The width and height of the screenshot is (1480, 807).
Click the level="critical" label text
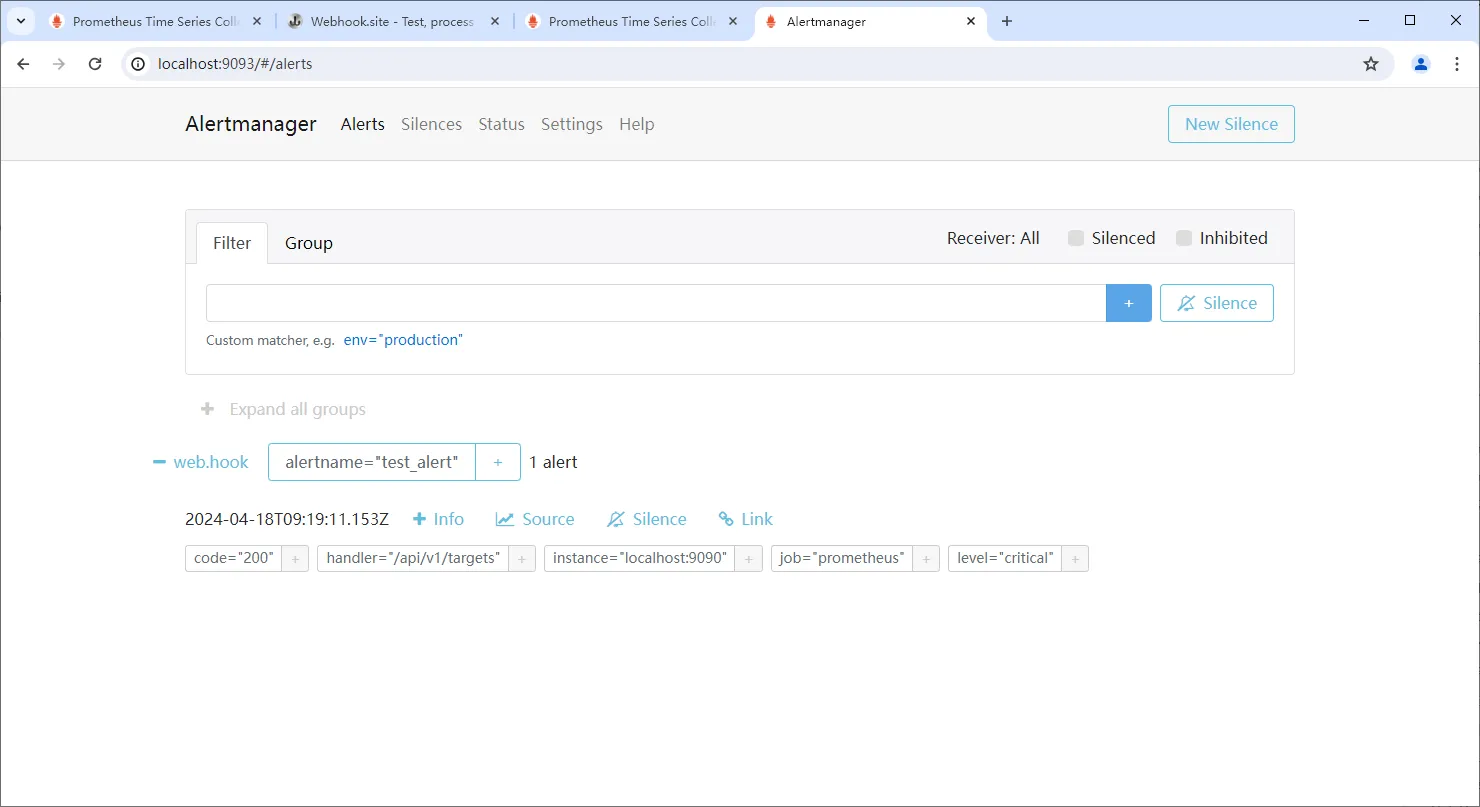(1005, 559)
